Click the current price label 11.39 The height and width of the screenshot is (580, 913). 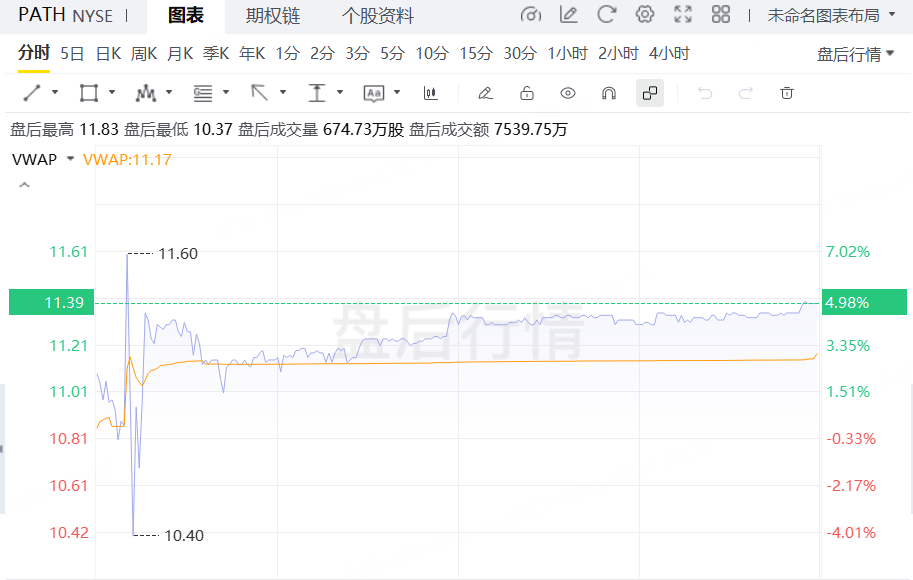tap(49, 302)
